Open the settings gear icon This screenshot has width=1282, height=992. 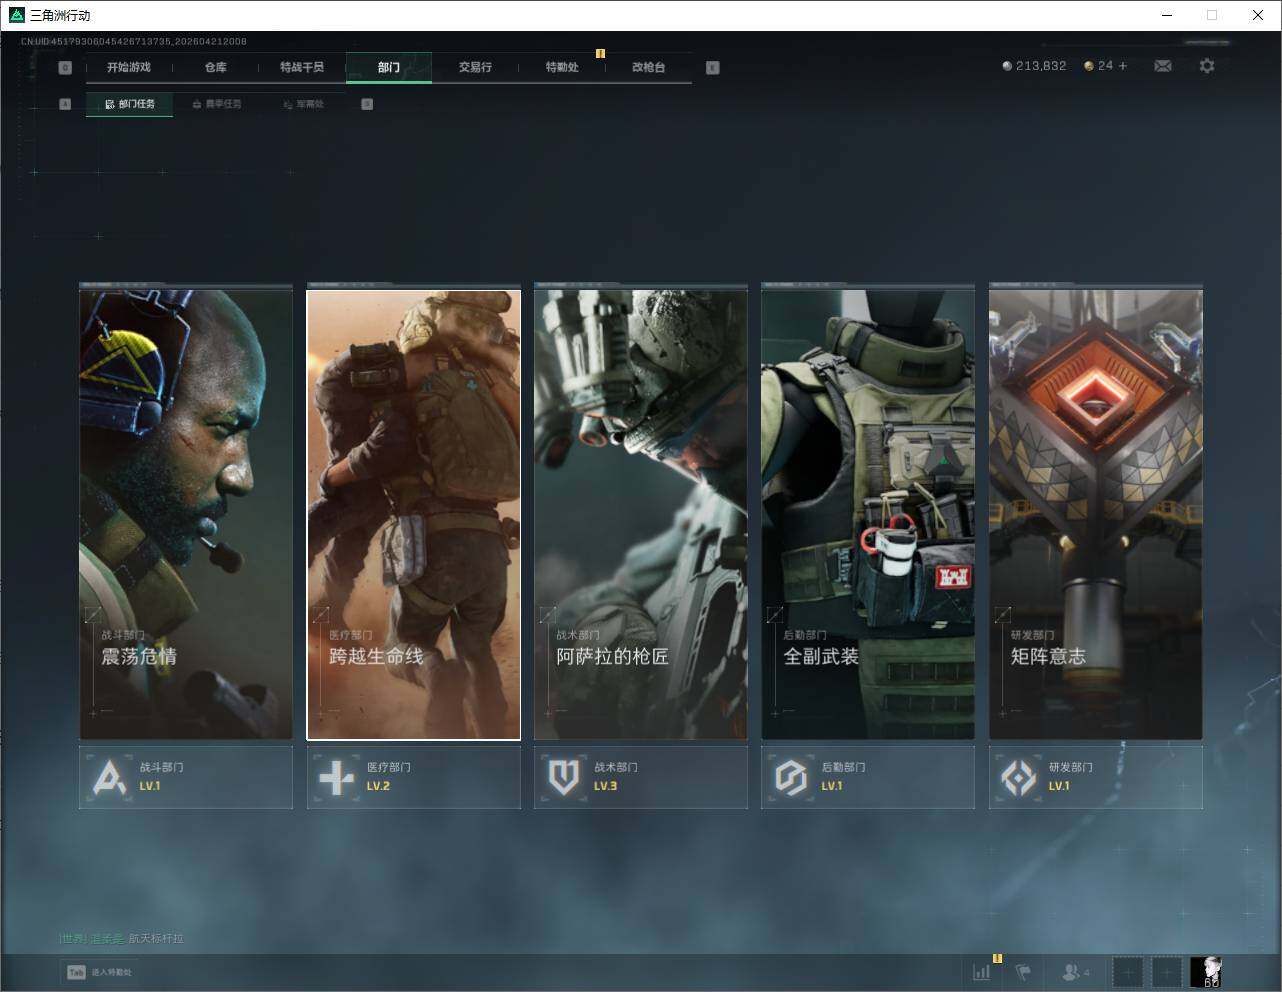[x=1207, y=66]
